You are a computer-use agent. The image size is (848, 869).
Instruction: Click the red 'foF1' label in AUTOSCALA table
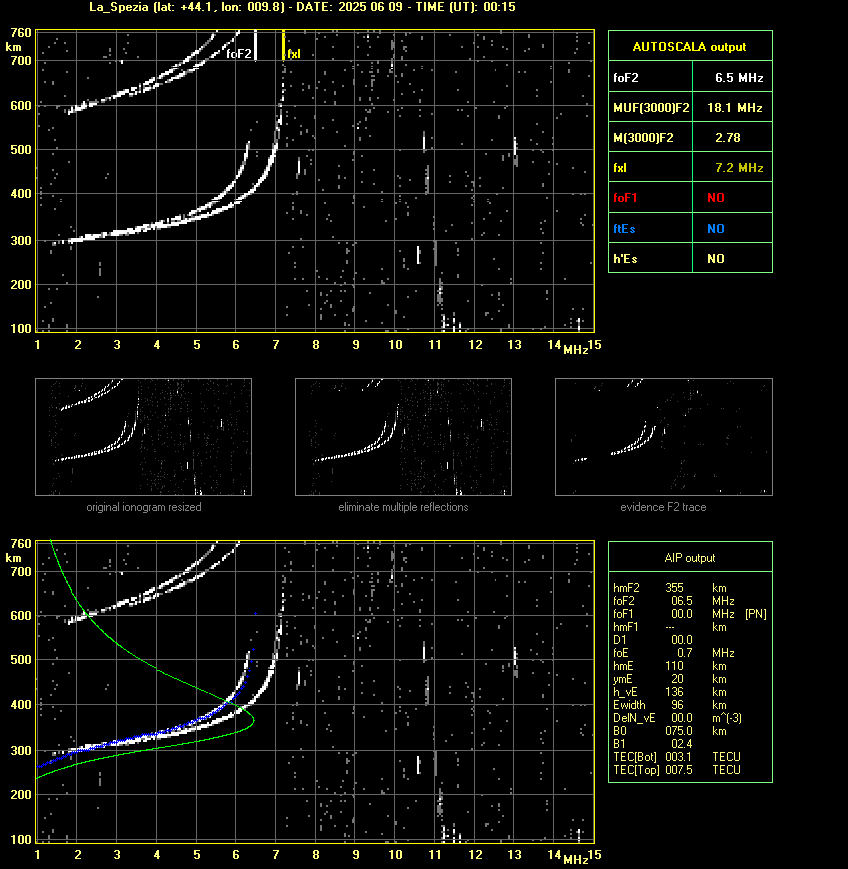click(x=625, y=198)
